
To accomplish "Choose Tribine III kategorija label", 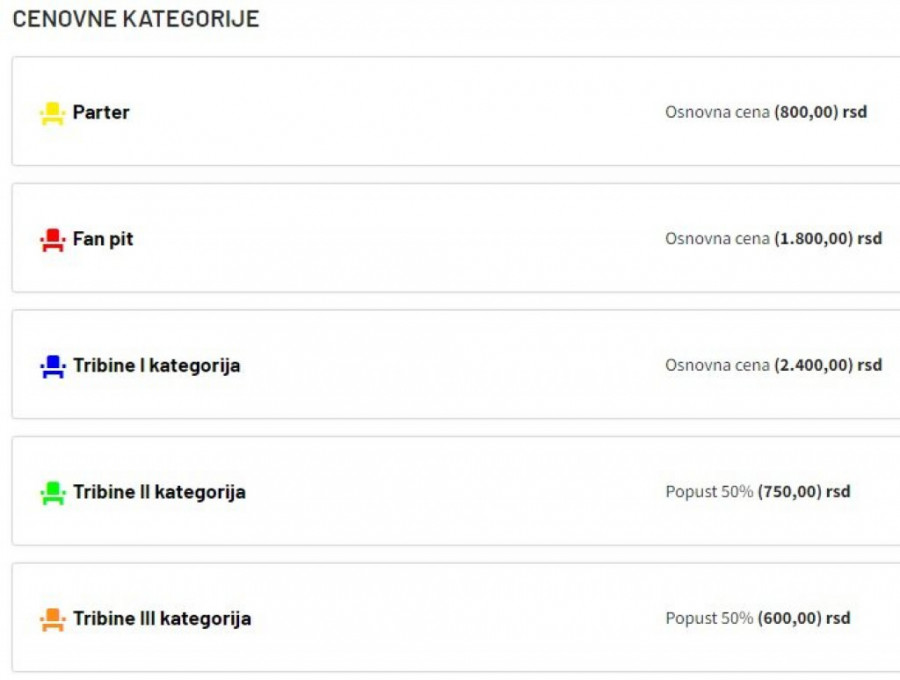I will tap(162, 619).
